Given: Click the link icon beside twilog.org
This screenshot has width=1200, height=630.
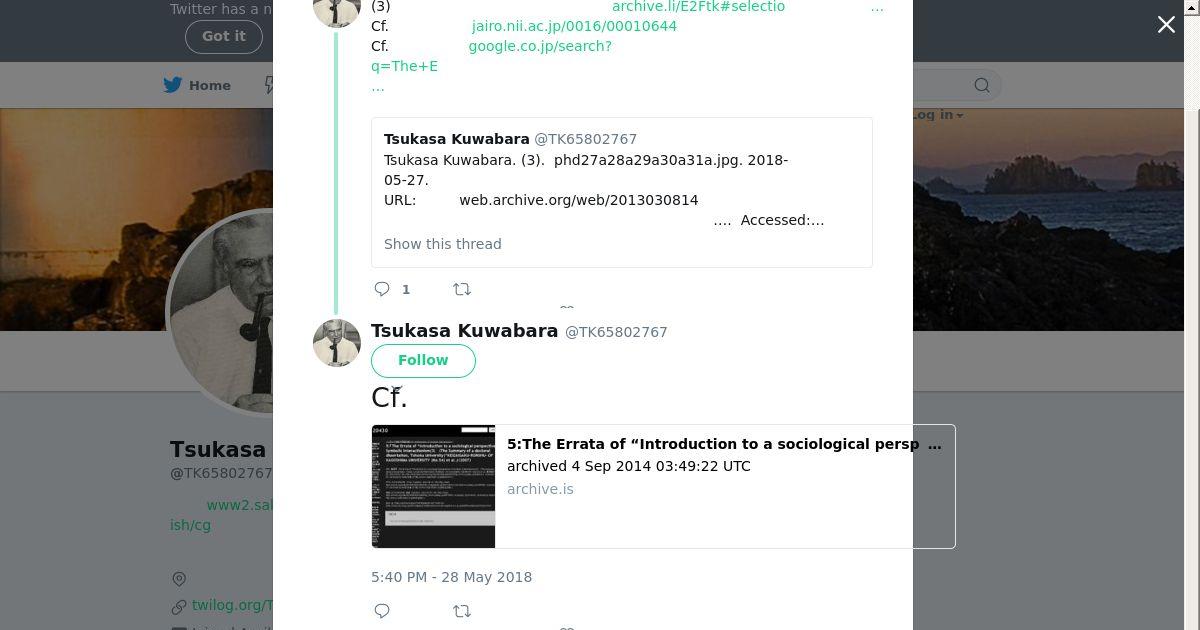Looking at the screenshot, I should click(x=179, y=606).
